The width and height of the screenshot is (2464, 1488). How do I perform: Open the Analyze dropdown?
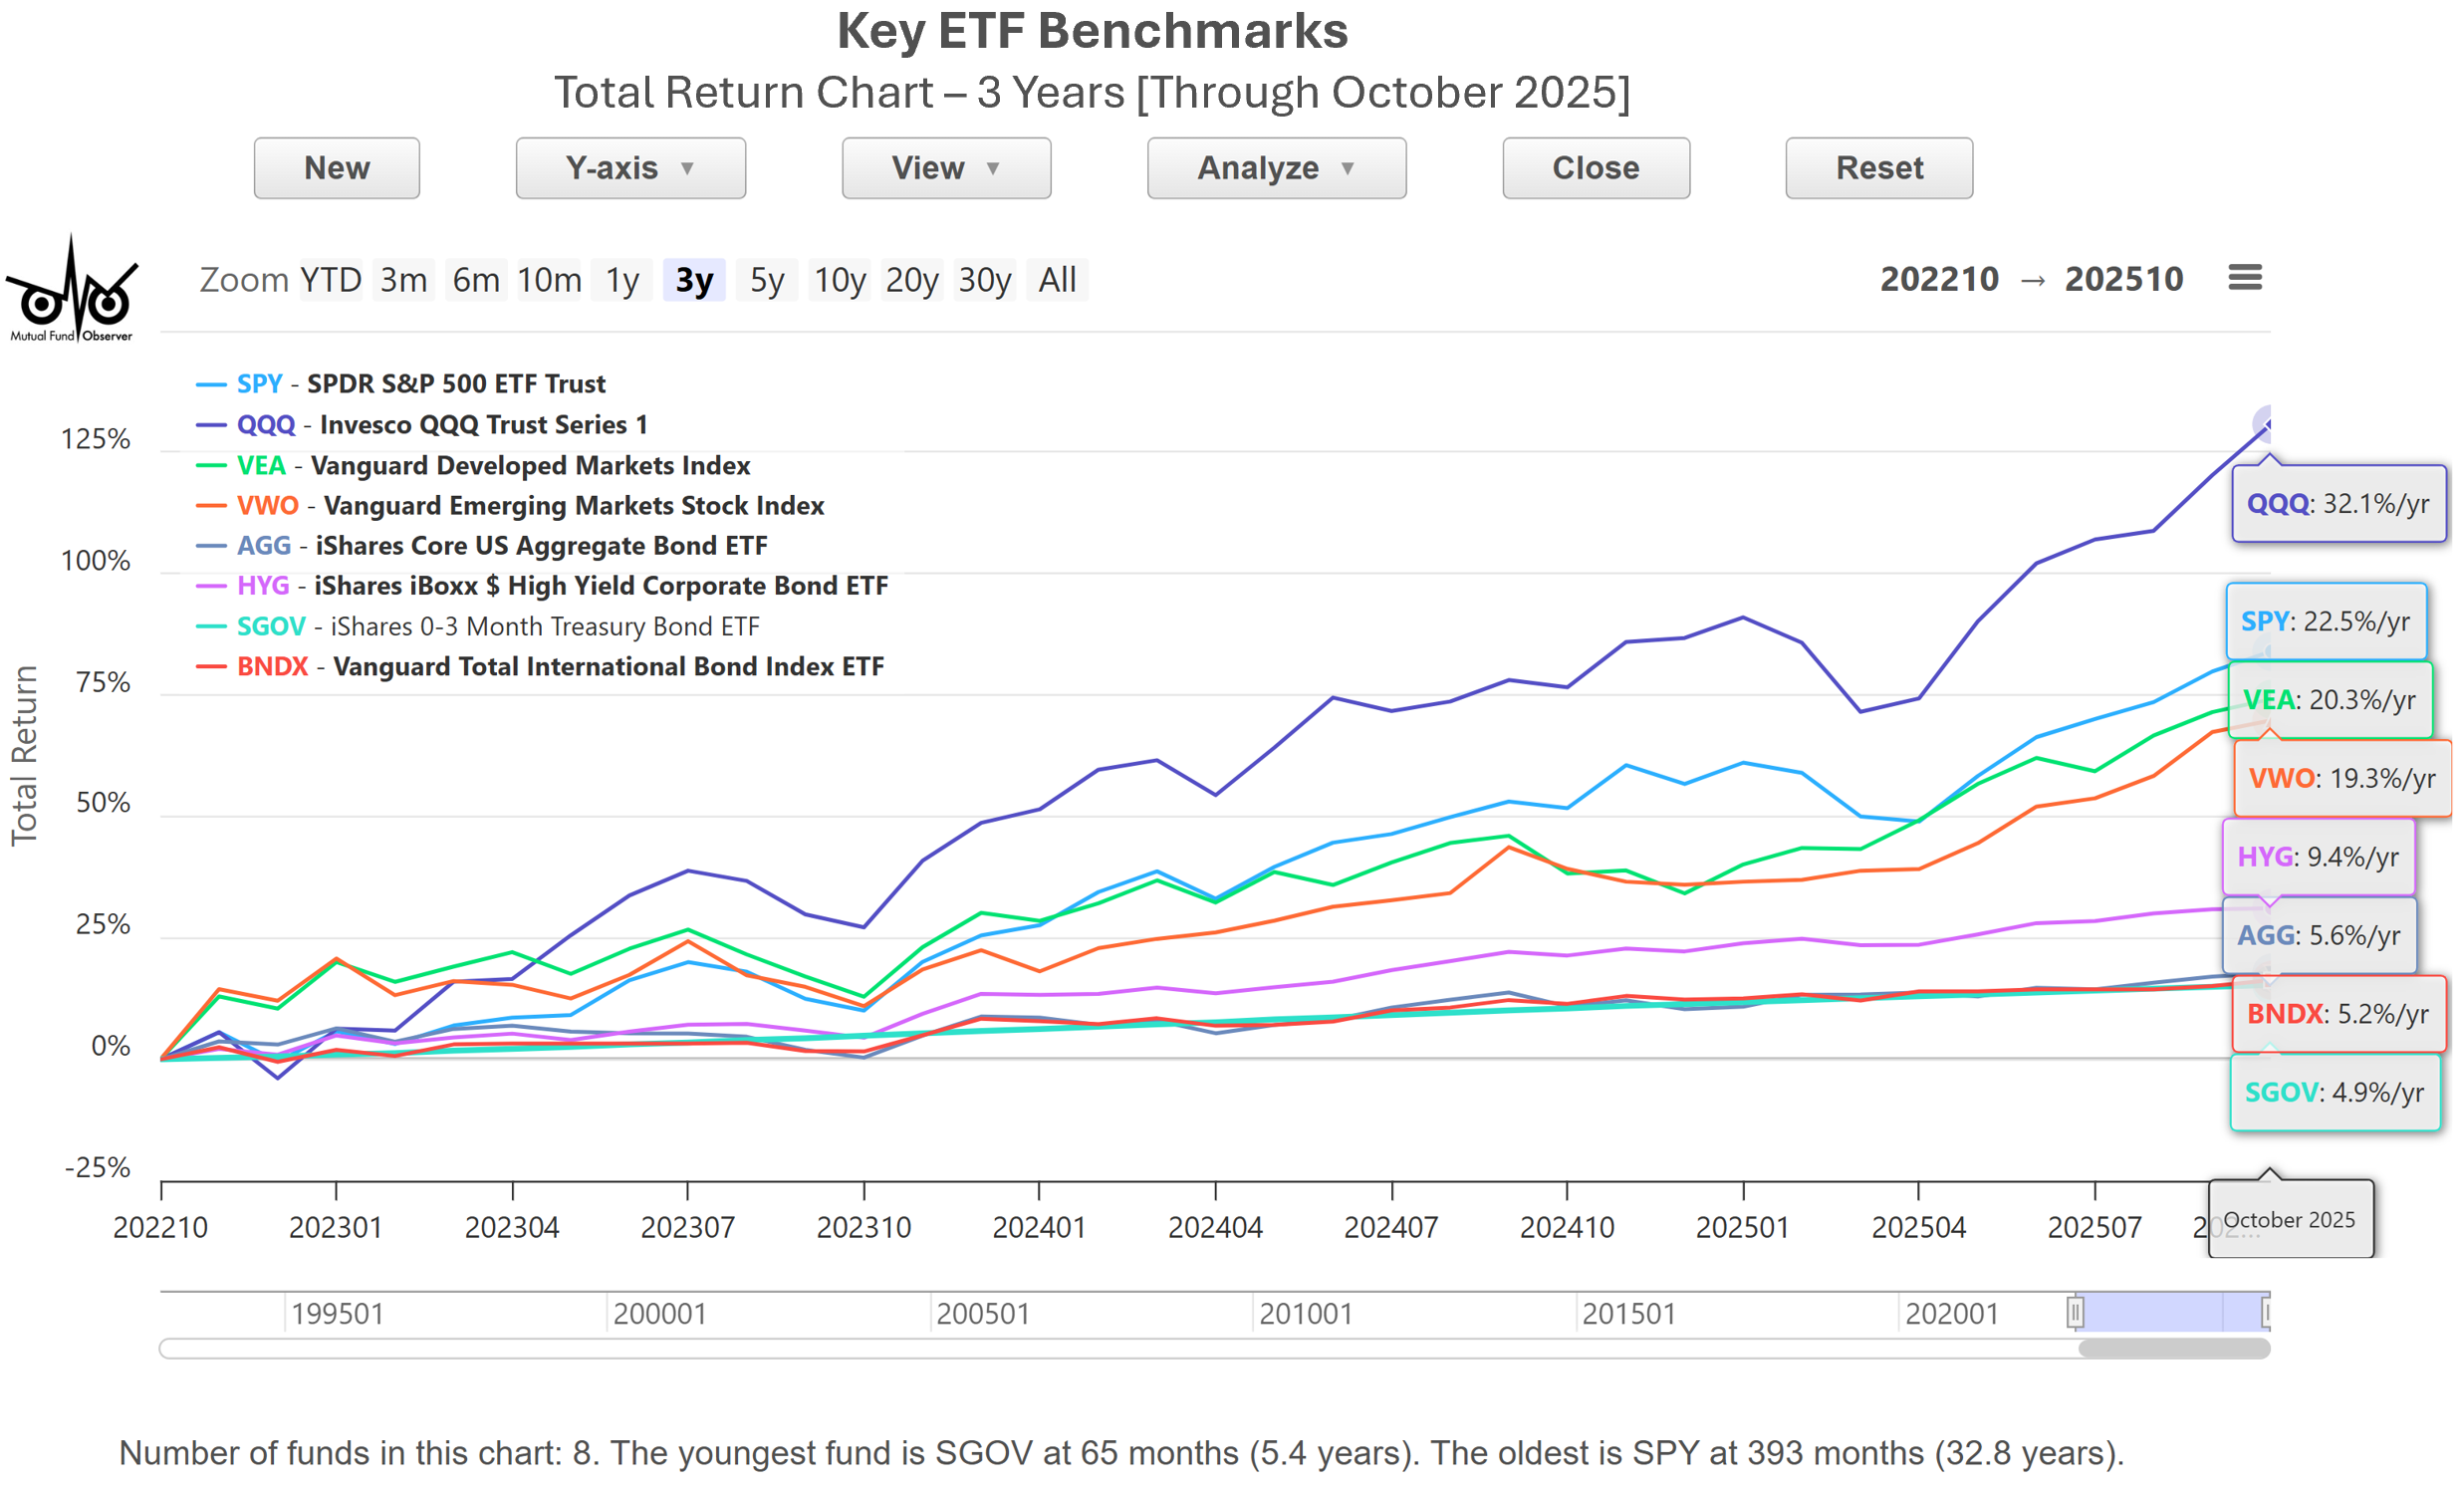(1276, 168)
